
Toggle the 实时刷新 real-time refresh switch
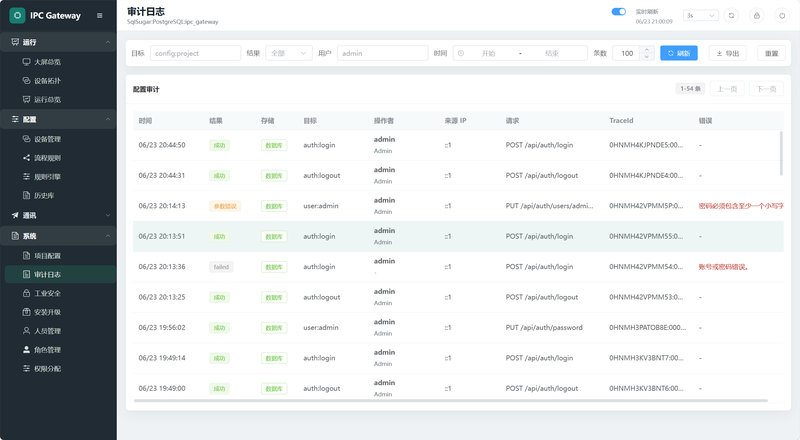(x=618, y=12)
